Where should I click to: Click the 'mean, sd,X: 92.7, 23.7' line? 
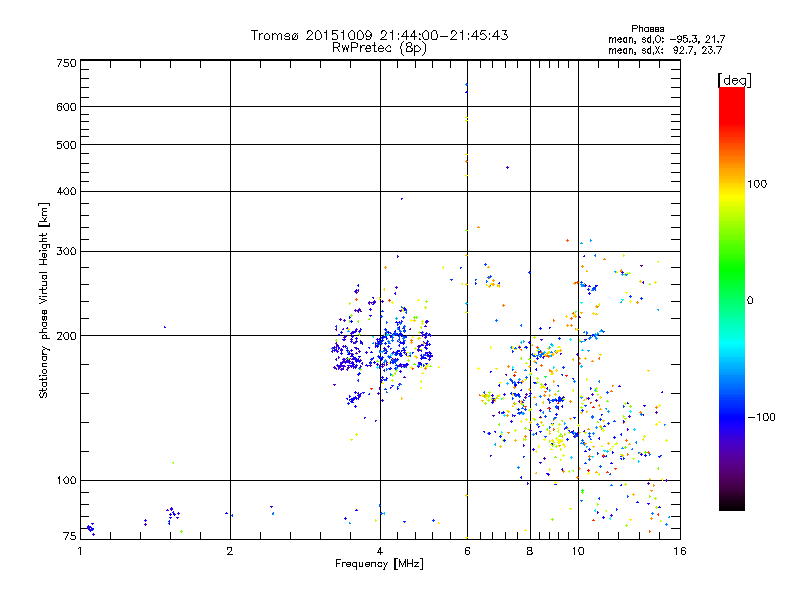coord(665,50)
